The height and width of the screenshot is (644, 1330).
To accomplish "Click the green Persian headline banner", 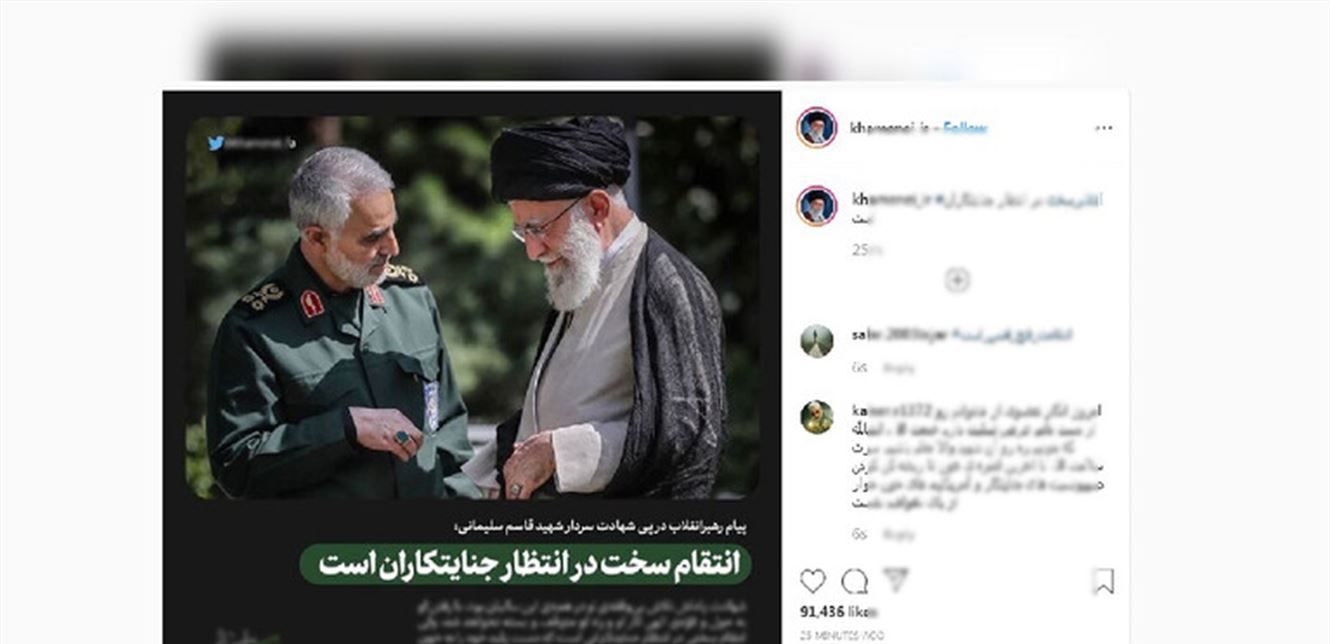I will (x=525, y=564).
